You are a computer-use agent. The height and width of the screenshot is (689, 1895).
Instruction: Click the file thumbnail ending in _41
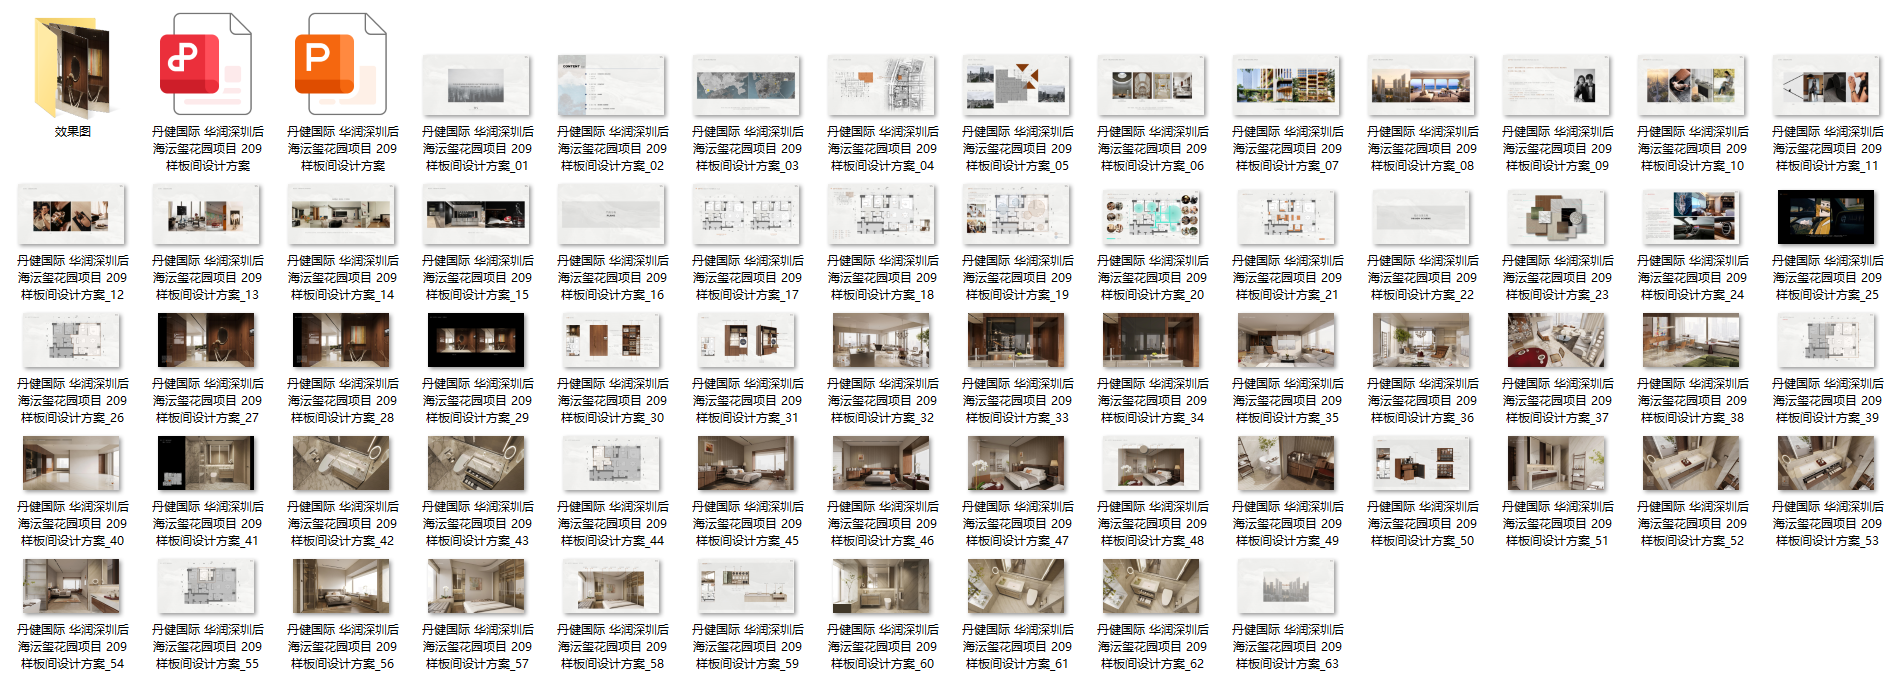pyautogui.click(x=206, y=463)
